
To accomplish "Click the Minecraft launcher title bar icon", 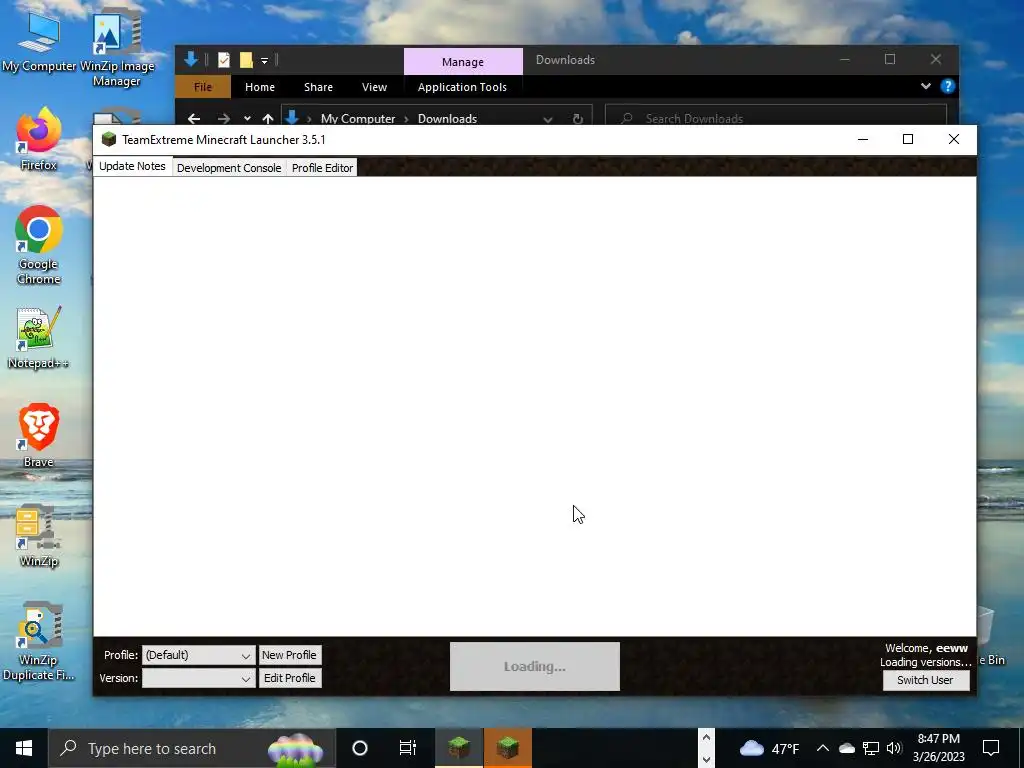I will point(108,140).
